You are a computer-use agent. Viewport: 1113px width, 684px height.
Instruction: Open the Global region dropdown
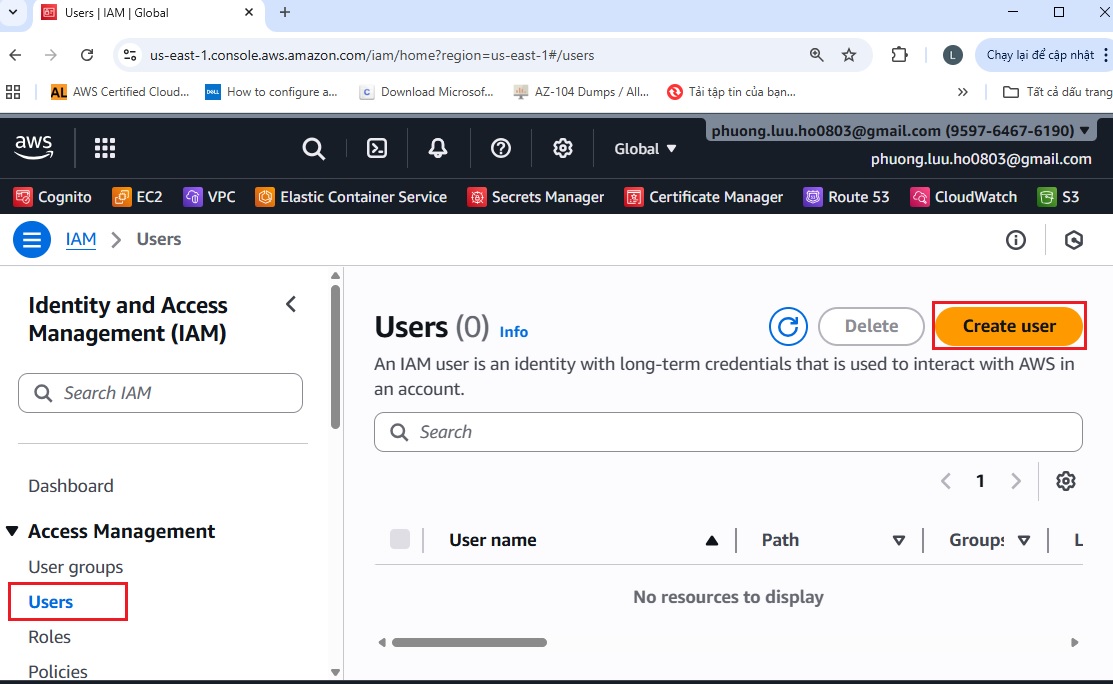pyautogui.click(x=645, y=149)
